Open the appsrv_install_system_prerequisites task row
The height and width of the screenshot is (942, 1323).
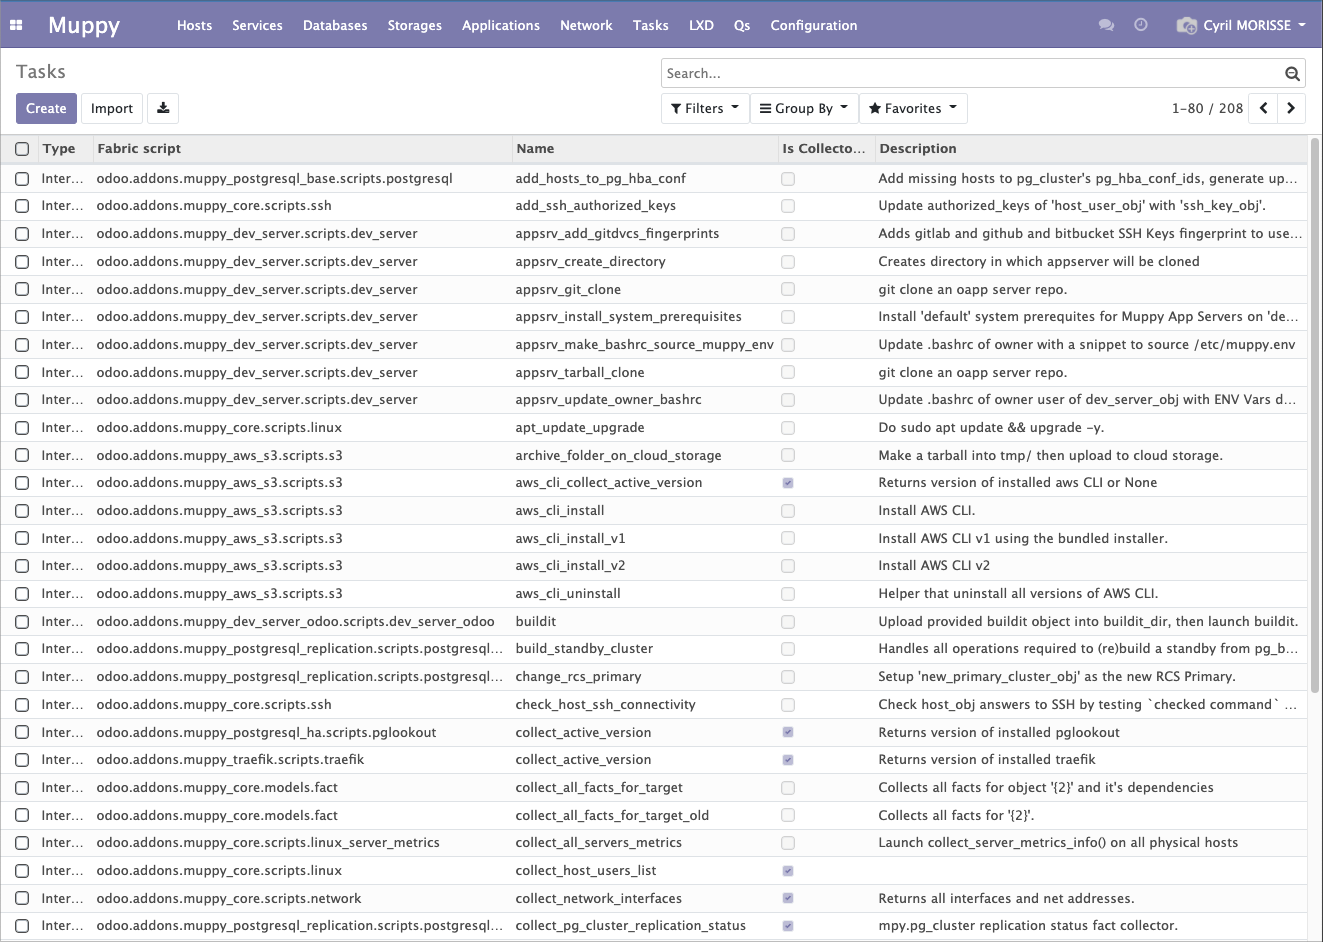[x=654, y=317]
